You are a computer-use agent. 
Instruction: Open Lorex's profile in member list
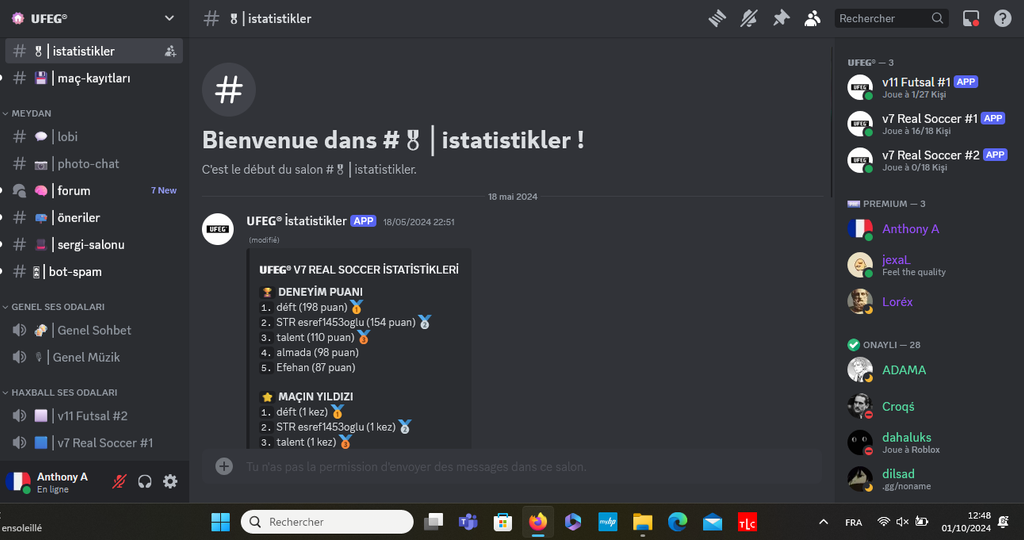pos(896,301)
